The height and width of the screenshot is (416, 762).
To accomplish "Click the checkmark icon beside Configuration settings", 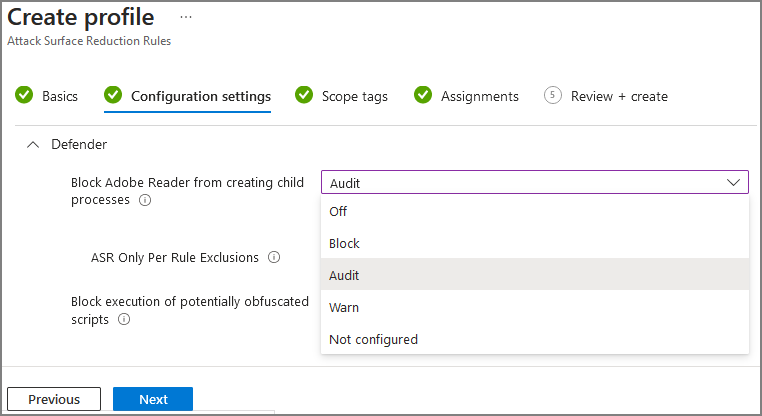I will 113,96.
